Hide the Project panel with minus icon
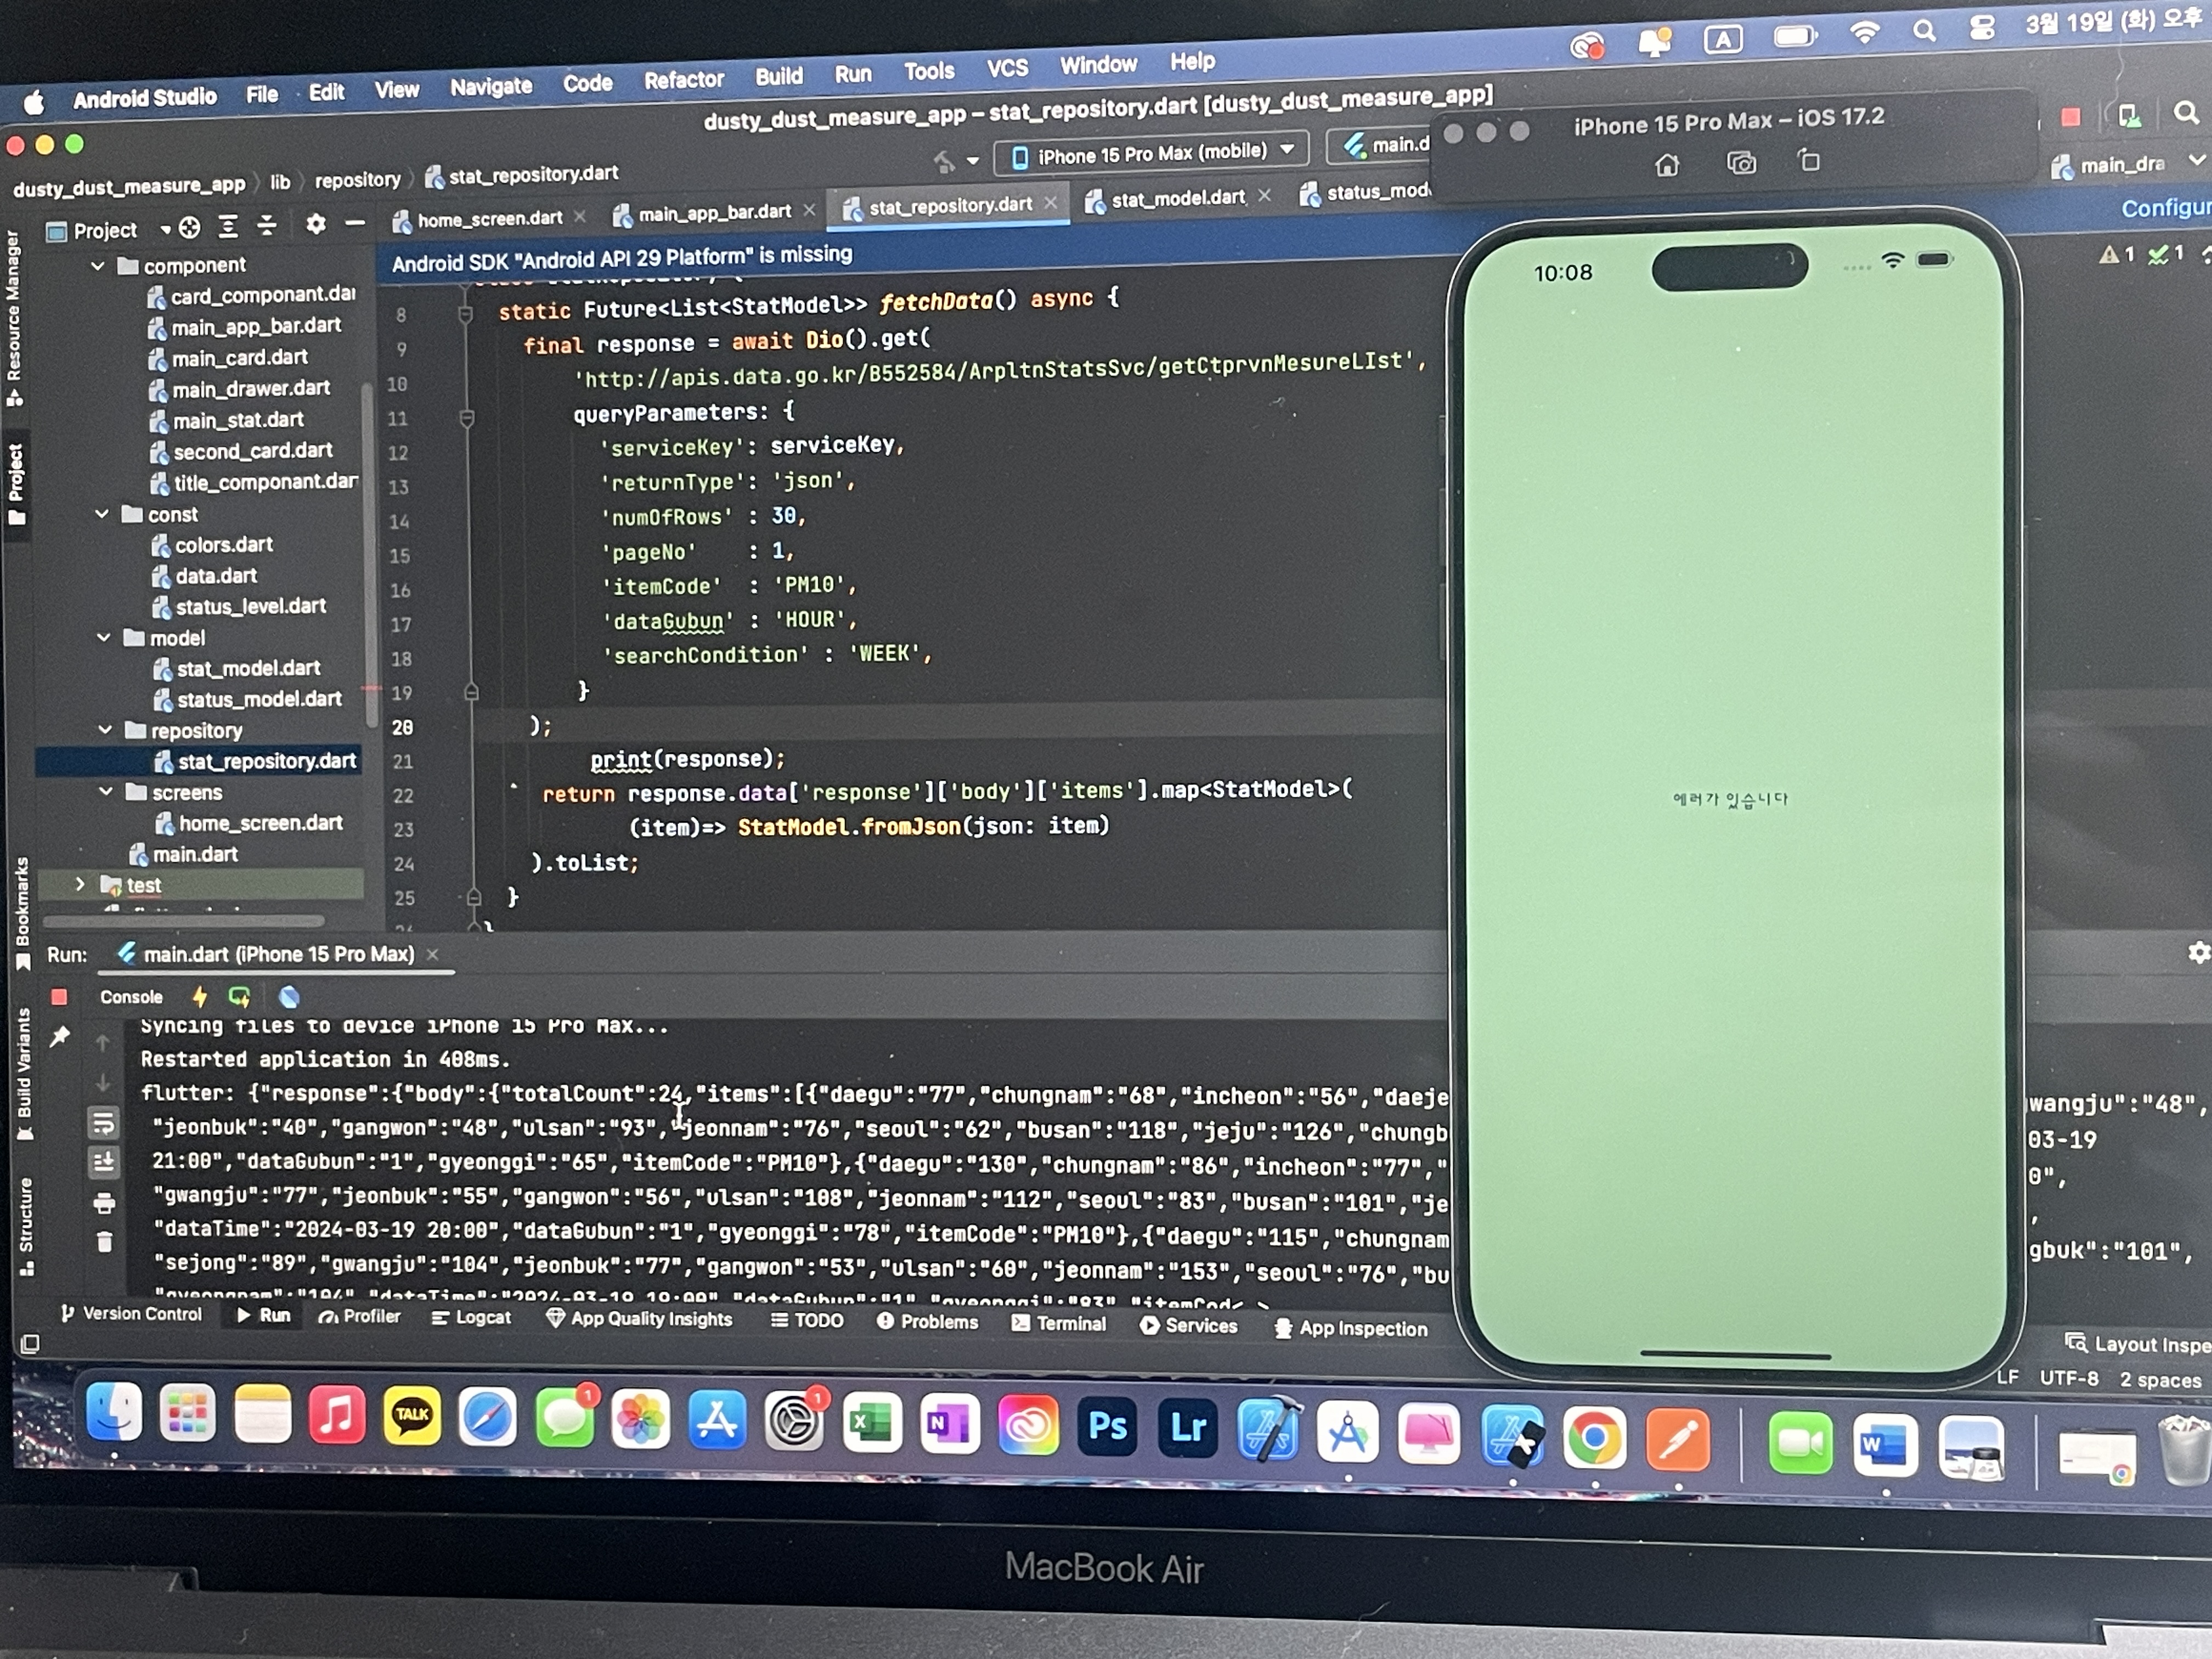 (354, 223)
